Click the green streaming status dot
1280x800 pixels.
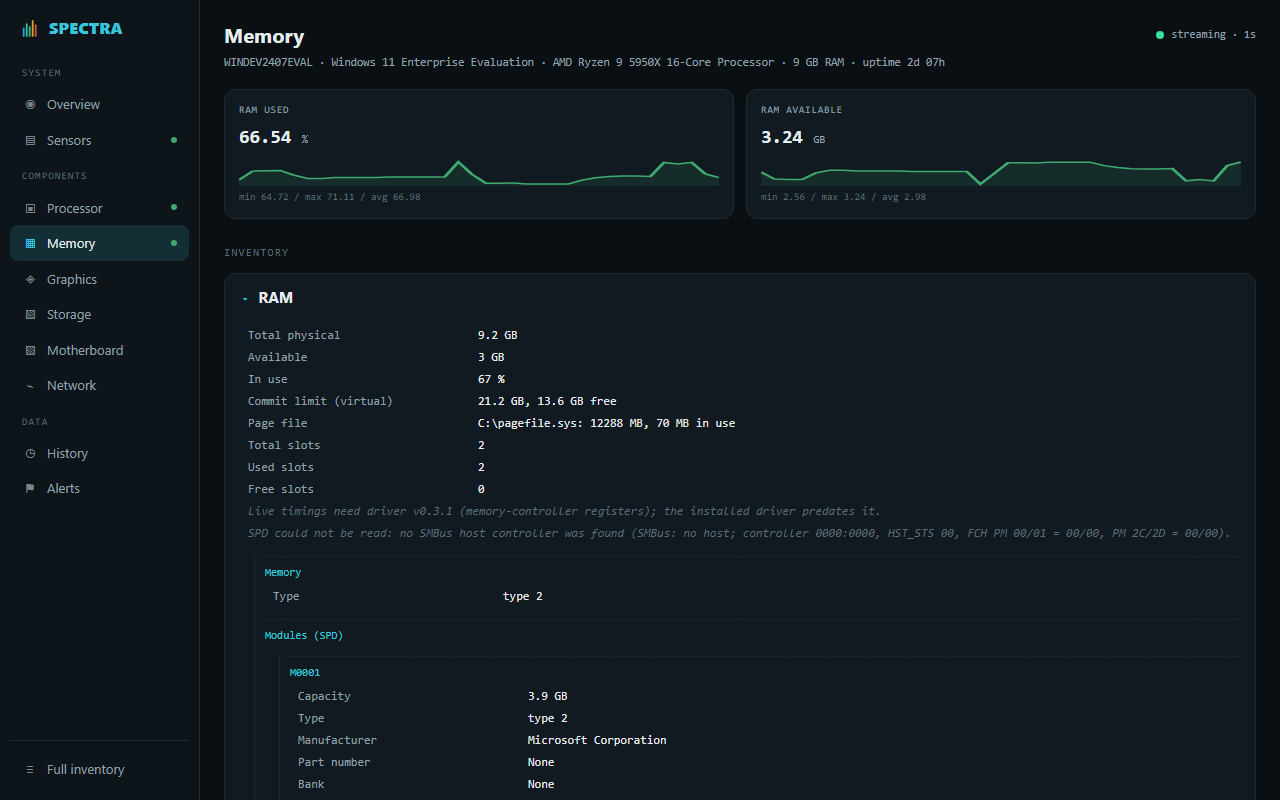click(1160, 35)
